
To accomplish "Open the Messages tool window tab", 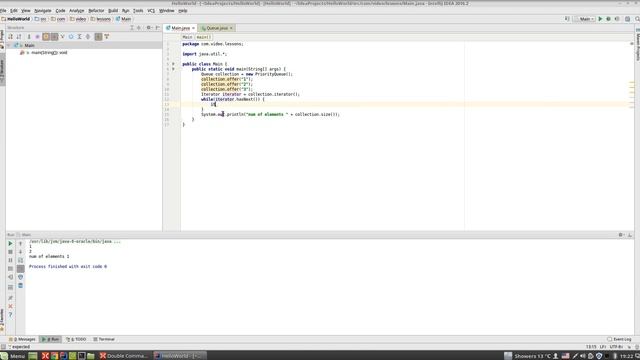I will click(x=22, y=339).
